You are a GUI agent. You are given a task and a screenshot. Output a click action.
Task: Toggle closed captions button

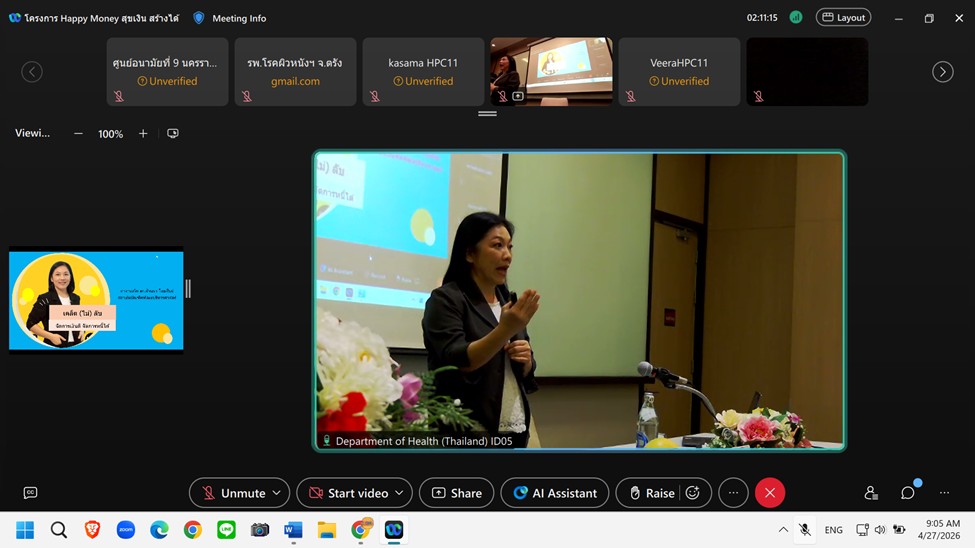pyautogui.click(x=30, y=493)
